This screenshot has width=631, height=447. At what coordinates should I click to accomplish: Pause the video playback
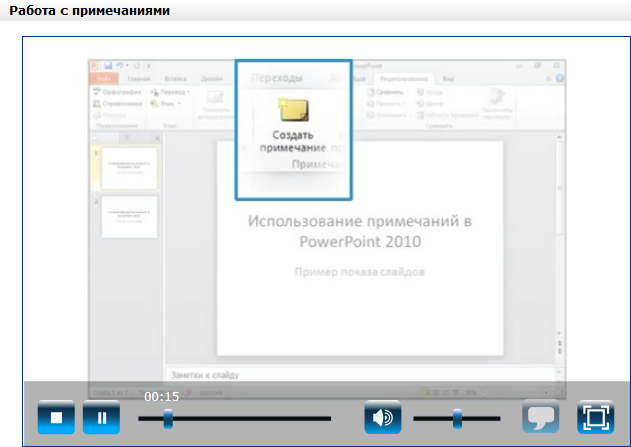101,417
